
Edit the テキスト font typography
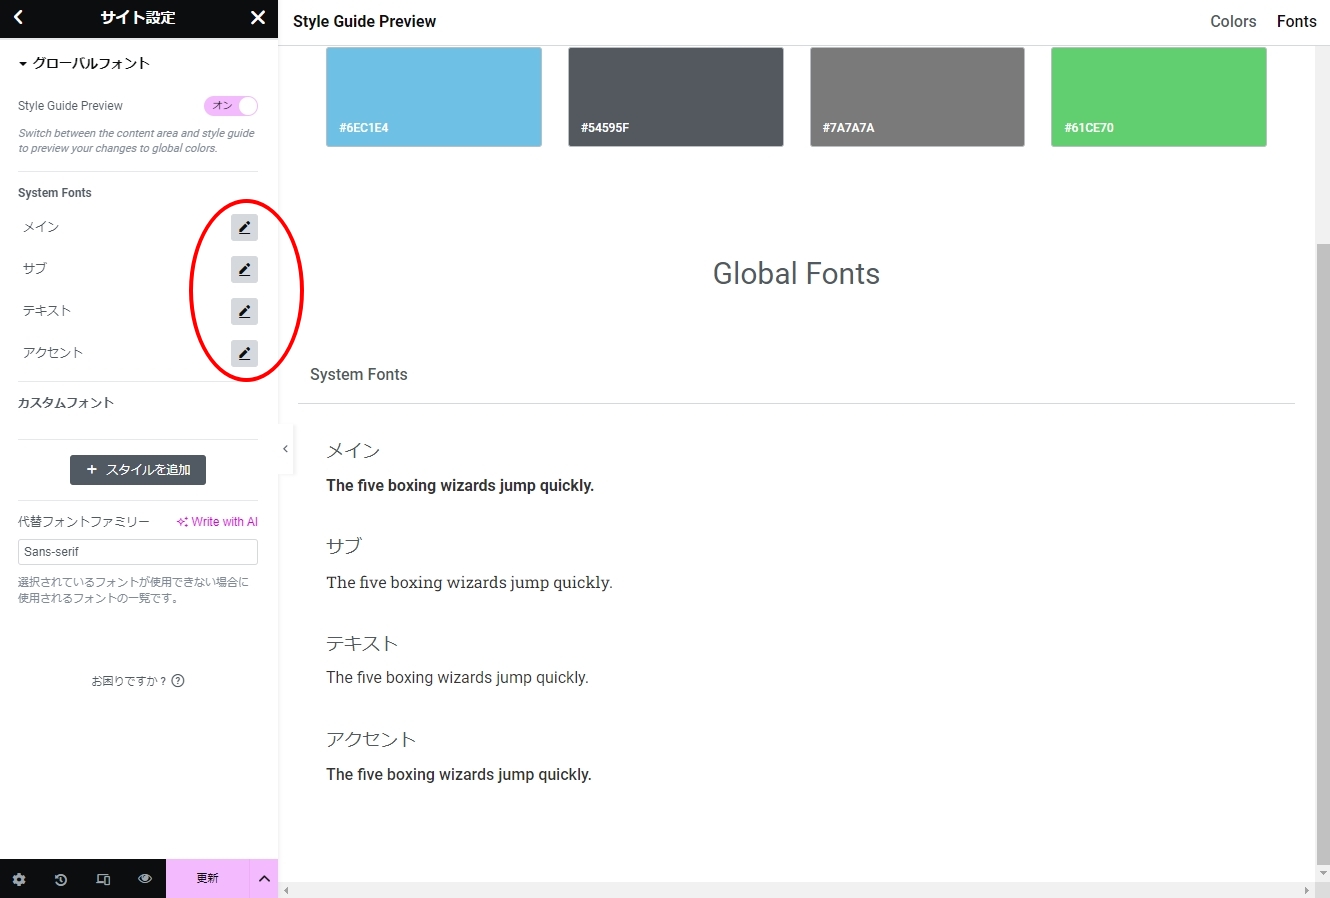tap(244, 312)
